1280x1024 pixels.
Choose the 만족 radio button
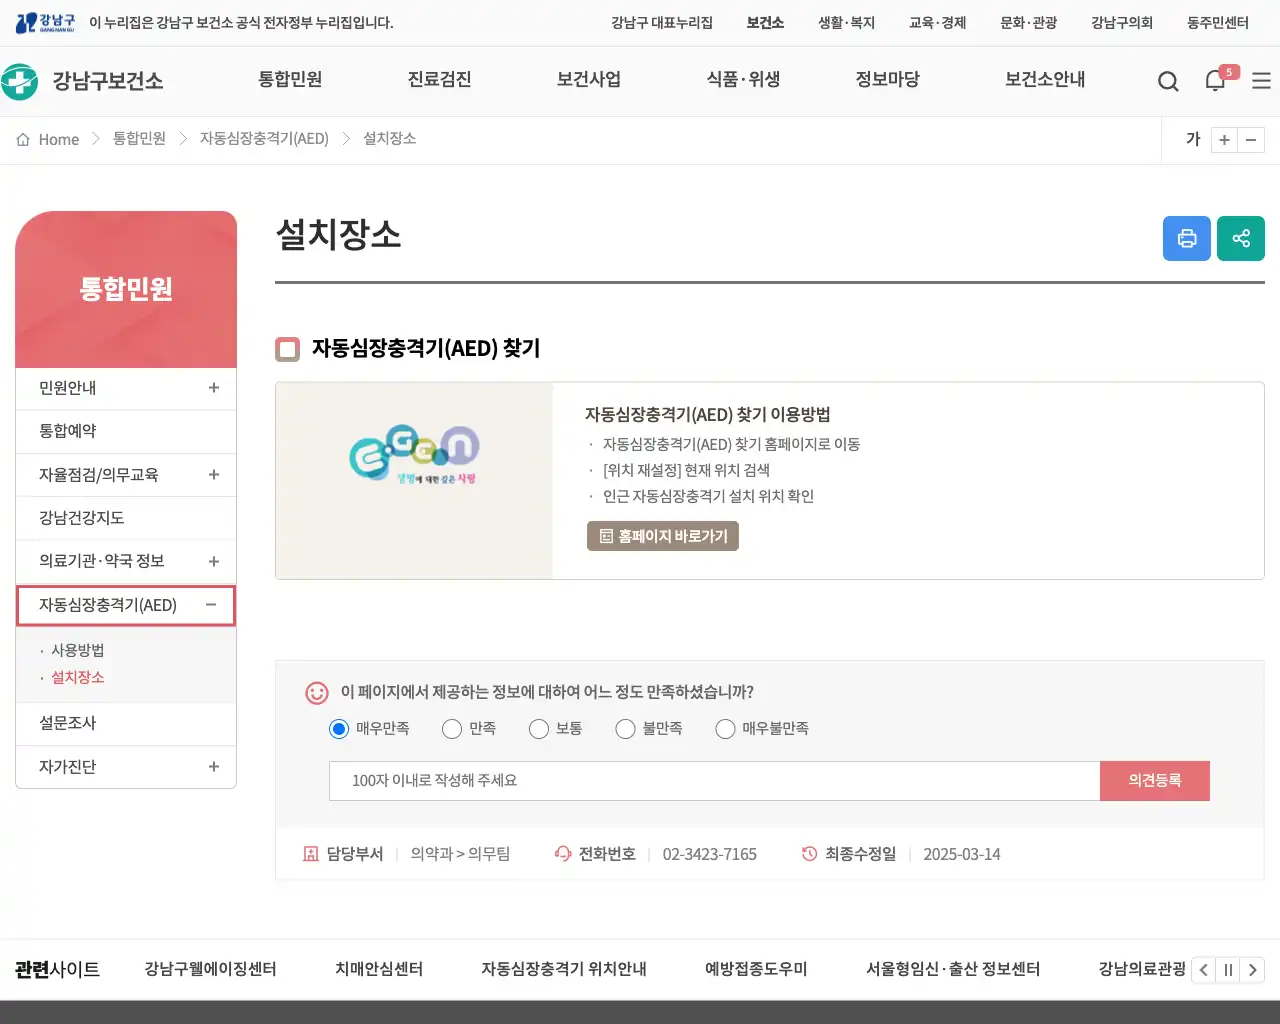click(451, 728)
